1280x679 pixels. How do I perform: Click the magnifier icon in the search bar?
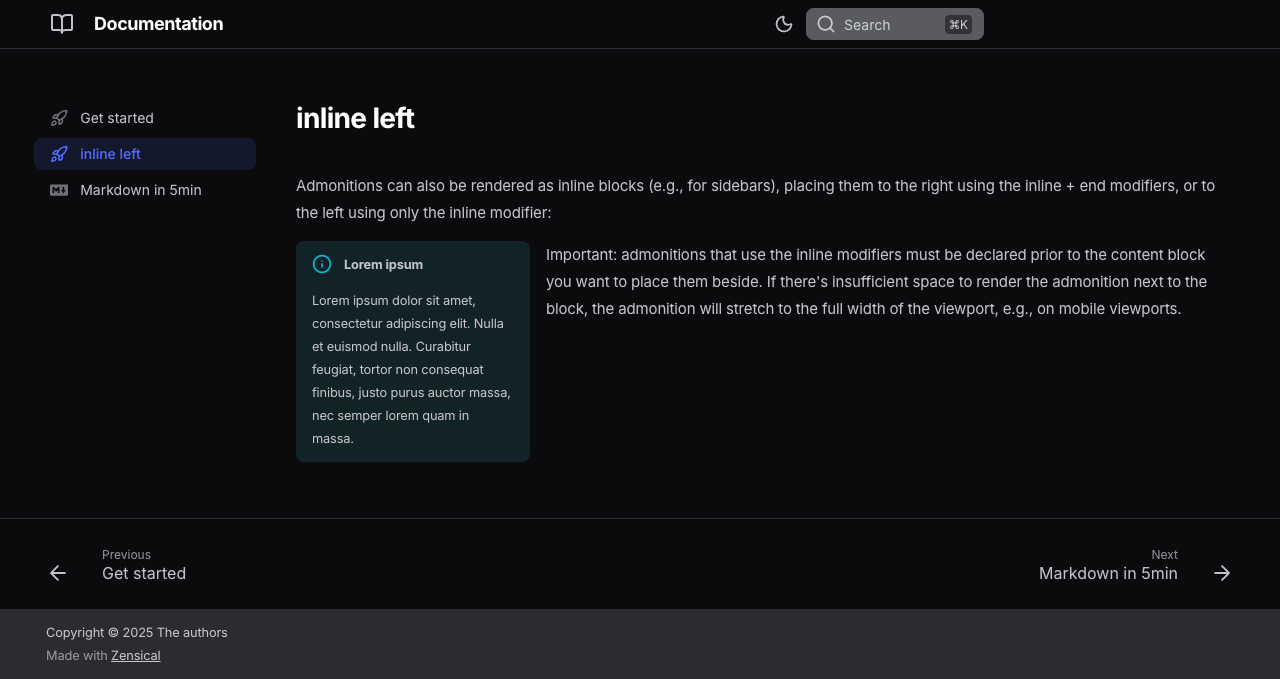[x=826, y=24]
